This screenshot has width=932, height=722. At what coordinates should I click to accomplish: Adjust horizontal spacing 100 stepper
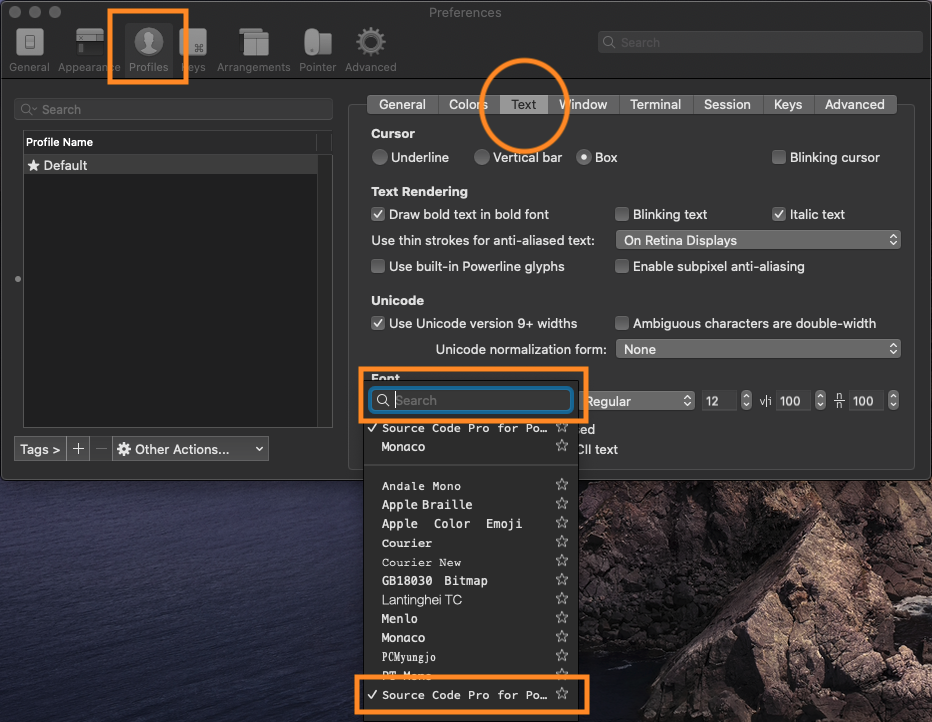(x=820, y=401)
